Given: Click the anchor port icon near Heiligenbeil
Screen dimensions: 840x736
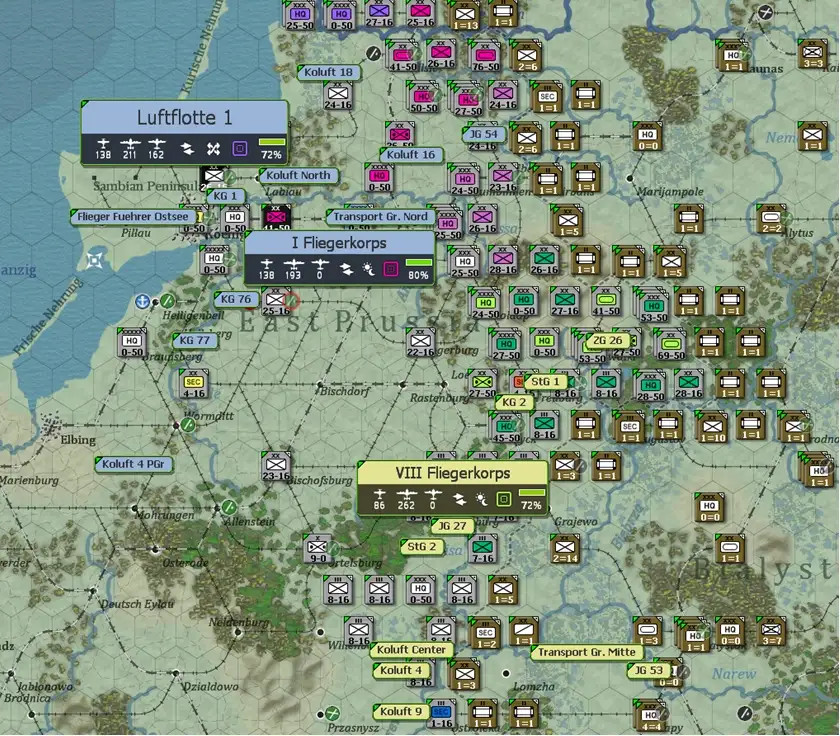Looking at the screenshot, I should tap(143, 301).
